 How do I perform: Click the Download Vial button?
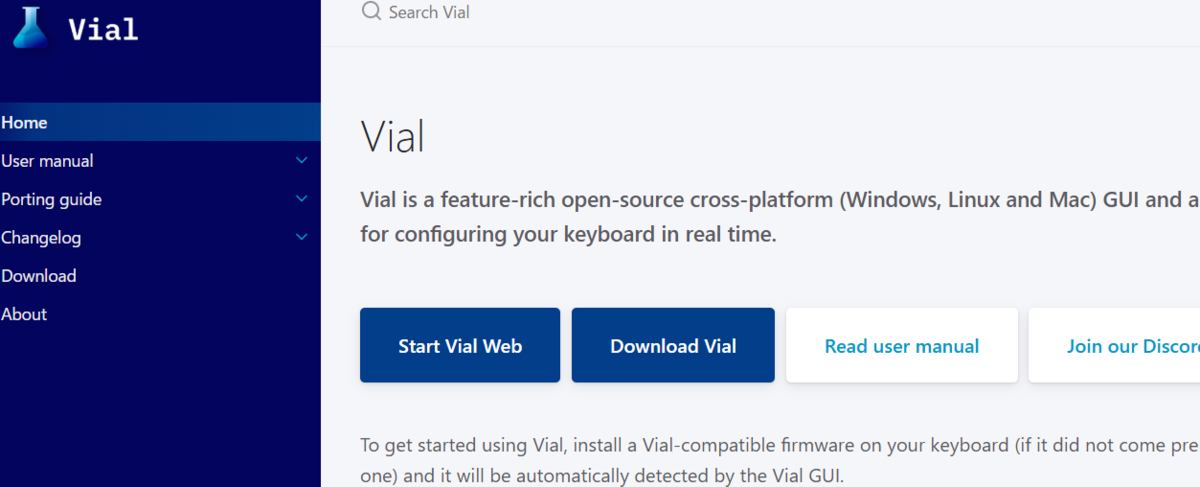(x=673, y=345)
